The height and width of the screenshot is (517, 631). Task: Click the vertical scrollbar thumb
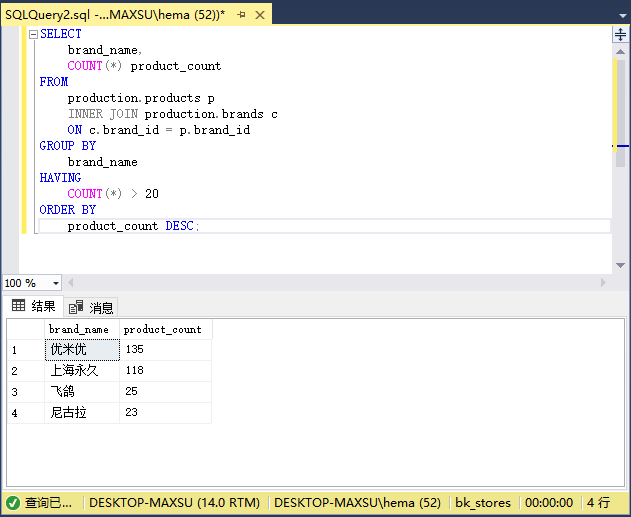pyautogui.click(x=620, y=113)
